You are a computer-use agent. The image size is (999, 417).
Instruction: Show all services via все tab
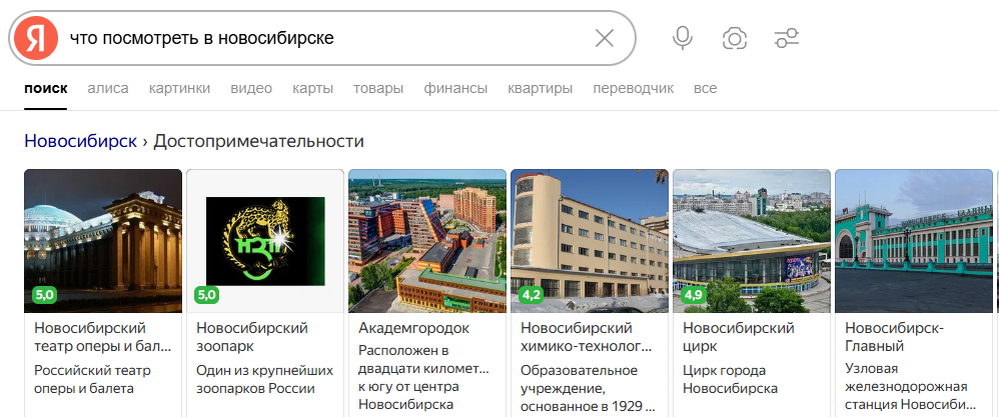[705, 88]
